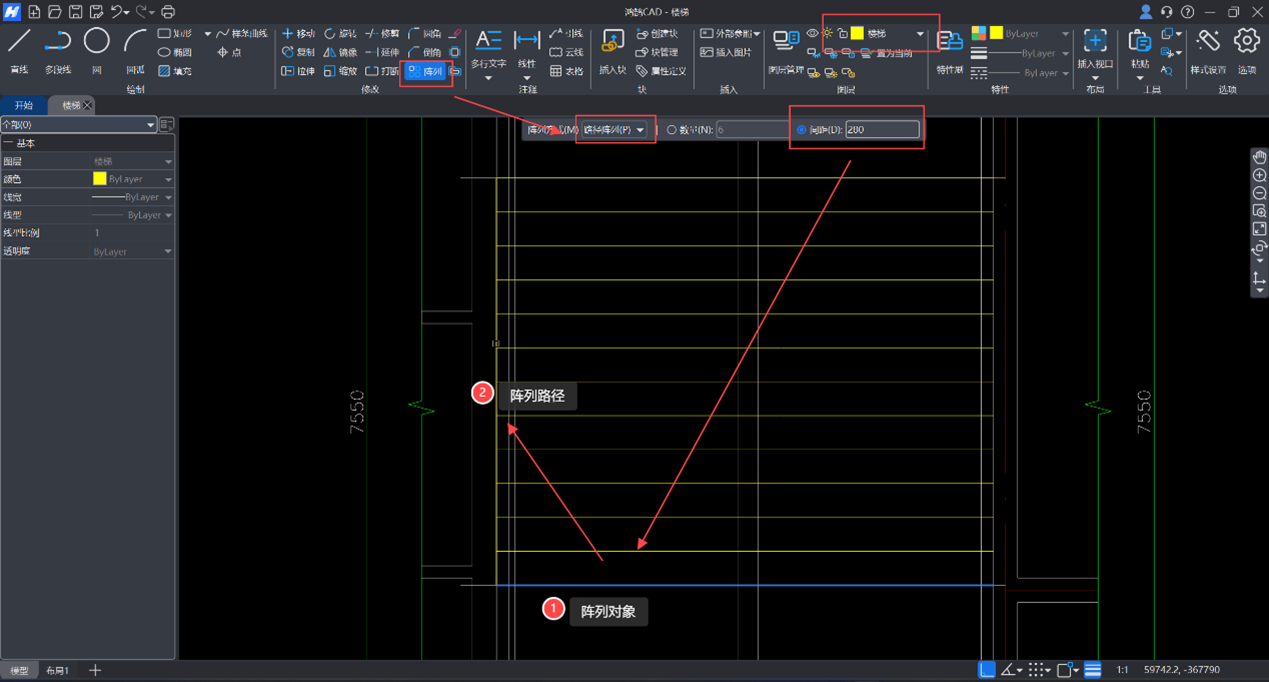Switch to the 开始 tab
1269x682 pixels.
click(23, 105)
